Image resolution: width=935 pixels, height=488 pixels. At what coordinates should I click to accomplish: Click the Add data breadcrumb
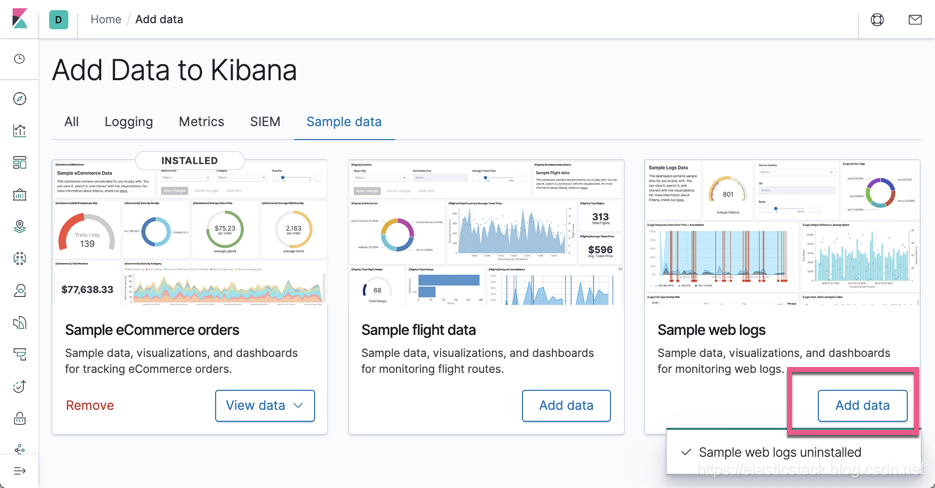[159, 19]
